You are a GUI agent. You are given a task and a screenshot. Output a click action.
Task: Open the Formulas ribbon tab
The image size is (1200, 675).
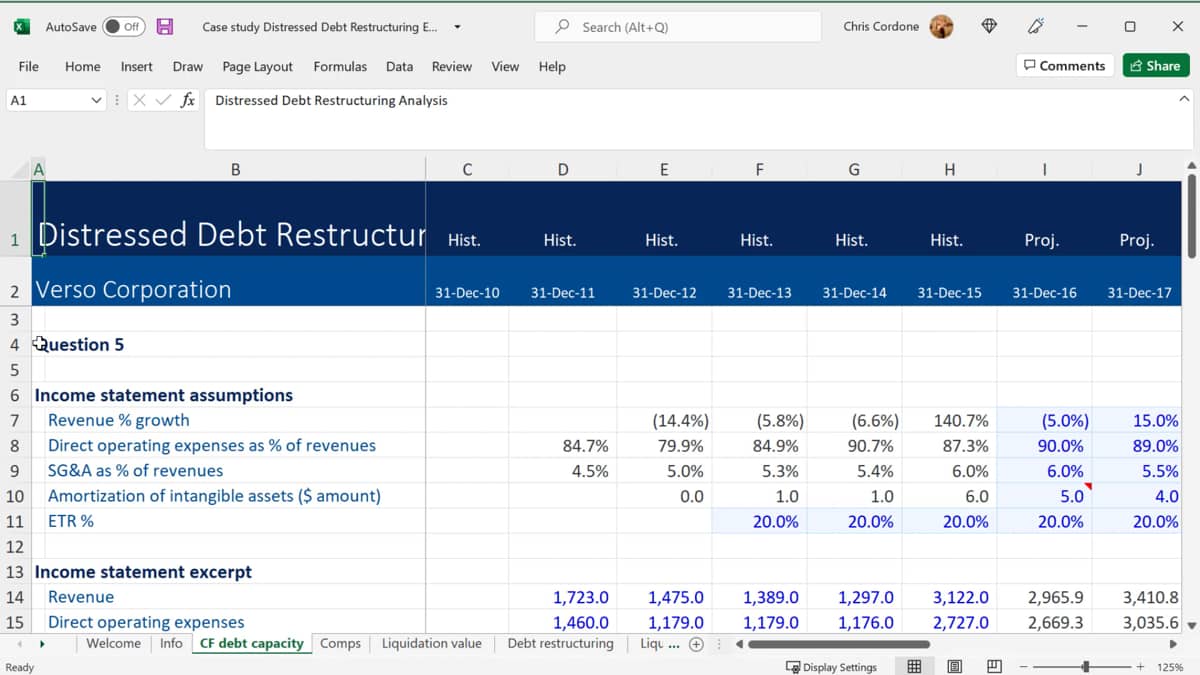pos(340,66)
